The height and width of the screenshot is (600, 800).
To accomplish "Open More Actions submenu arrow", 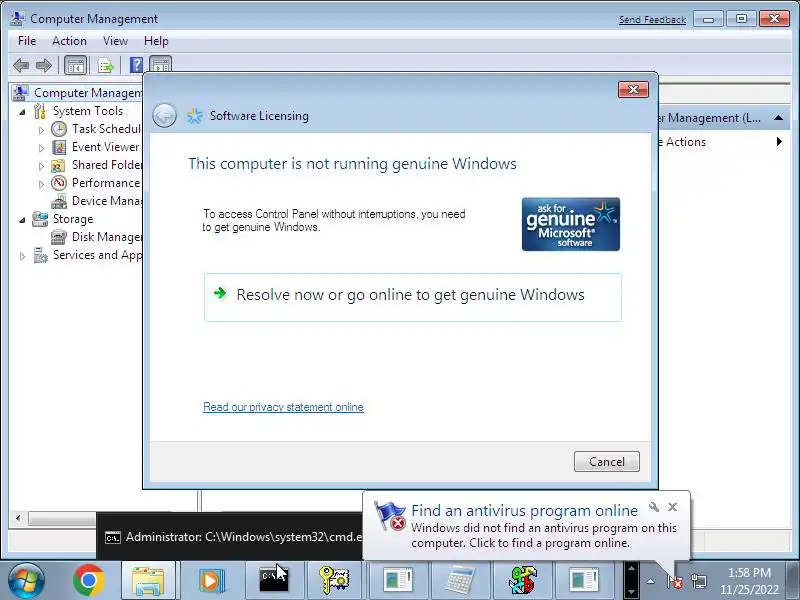I will tap(779, 141).
